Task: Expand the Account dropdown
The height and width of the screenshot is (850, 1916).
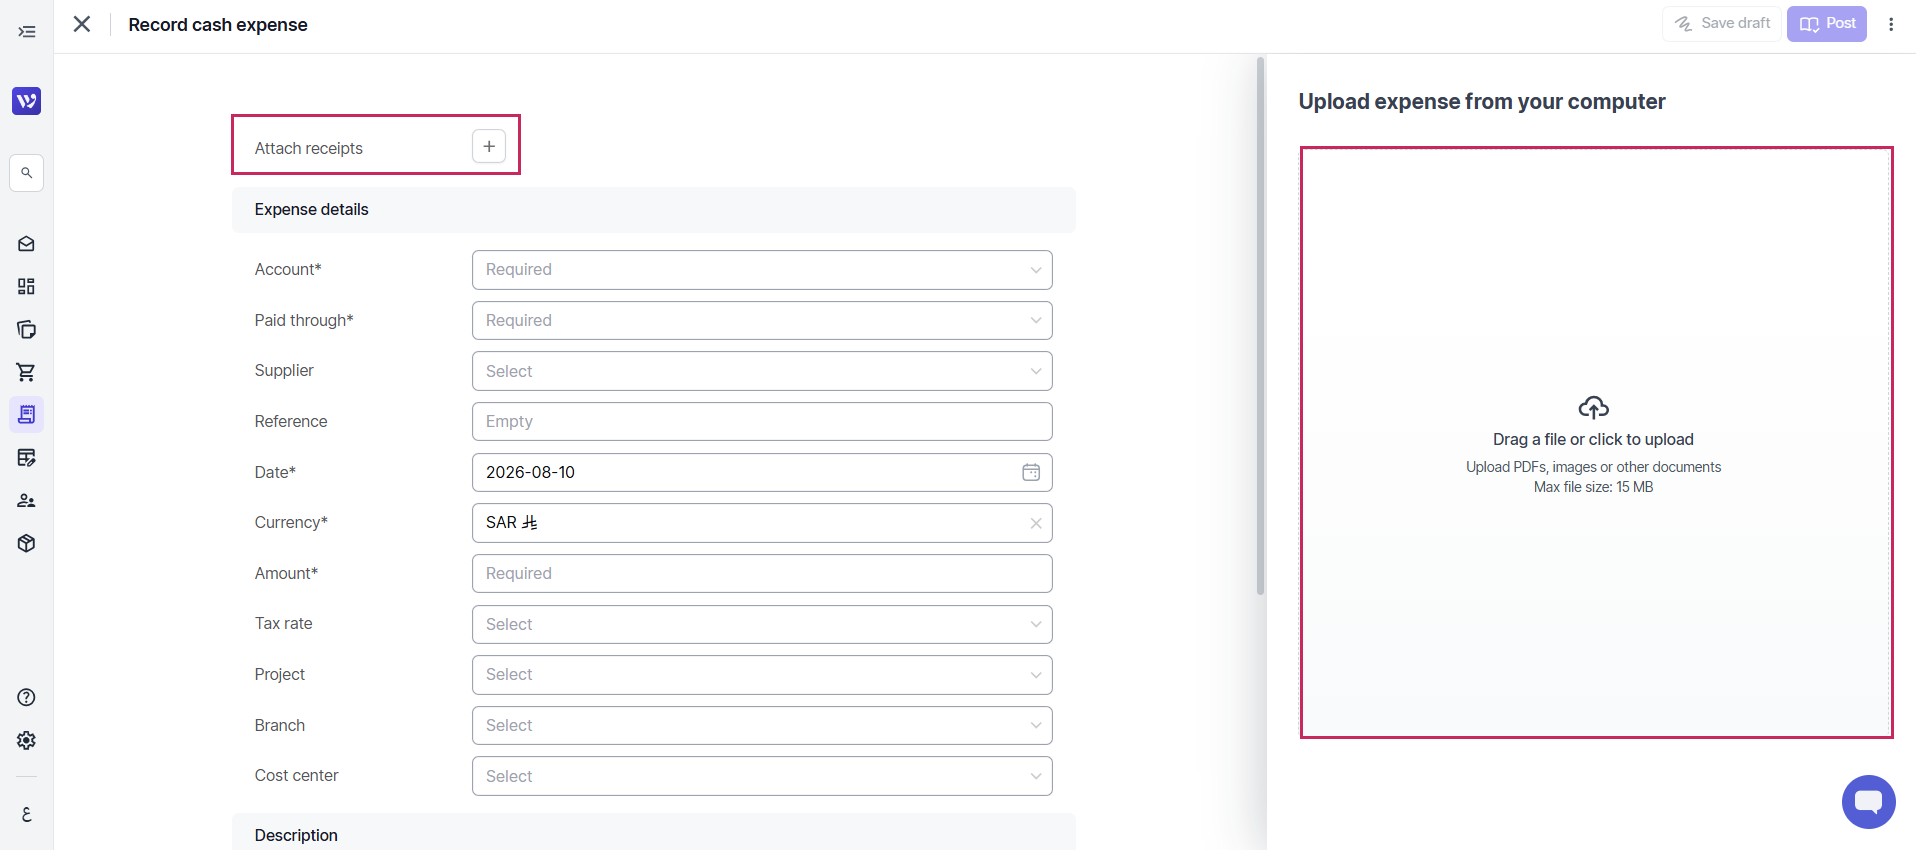Action: tap(762, 270)
